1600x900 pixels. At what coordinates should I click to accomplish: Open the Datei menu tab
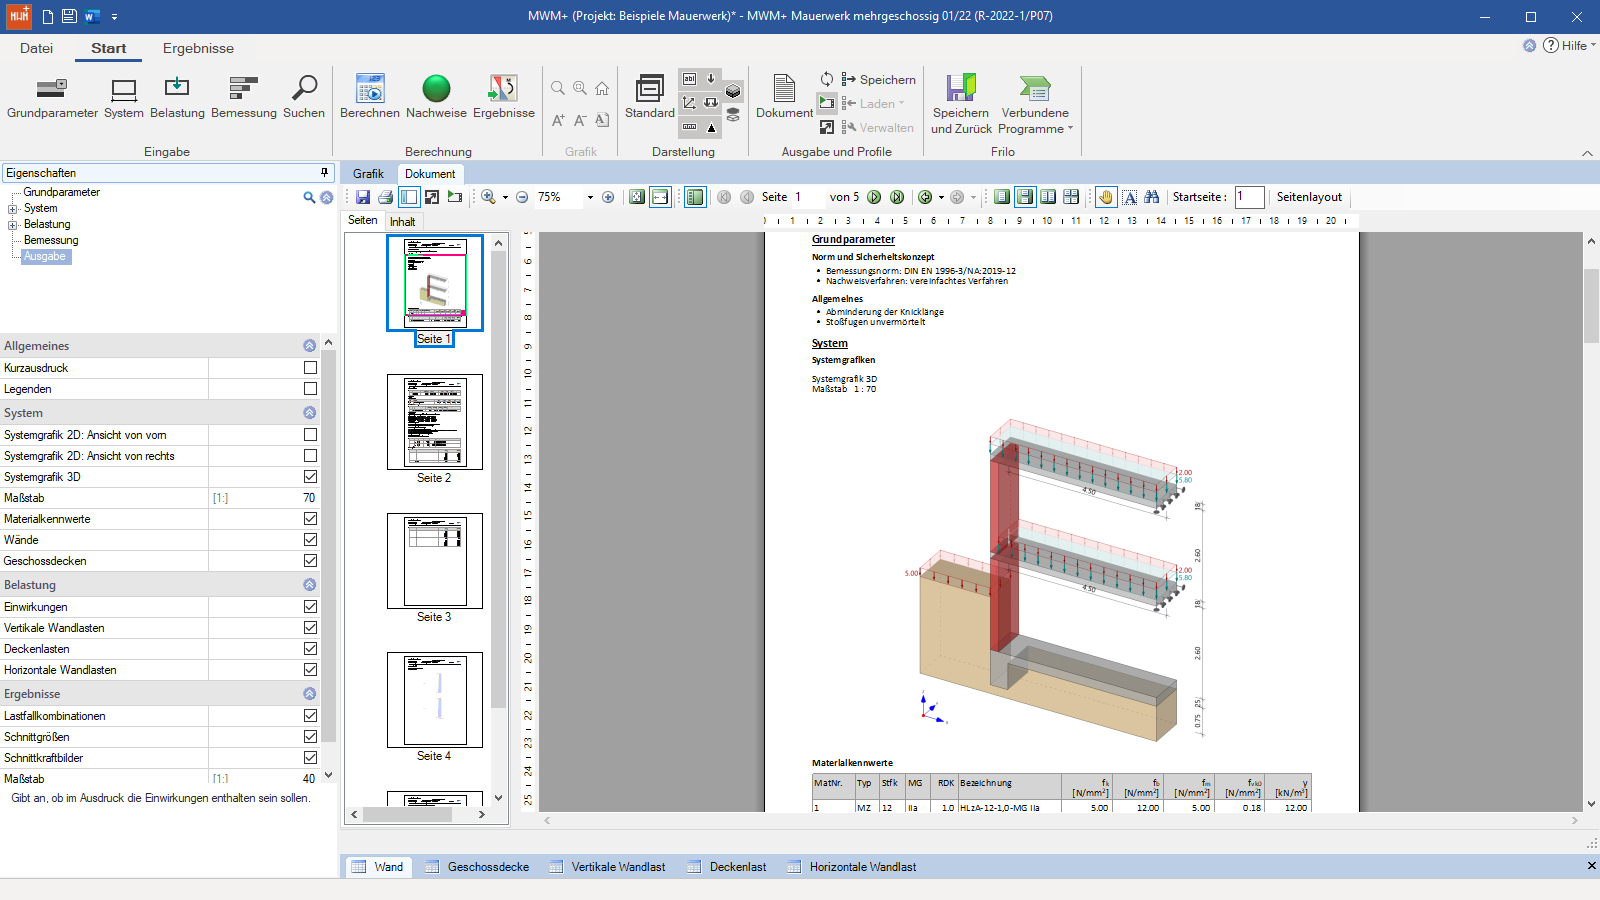click(36, 48)
